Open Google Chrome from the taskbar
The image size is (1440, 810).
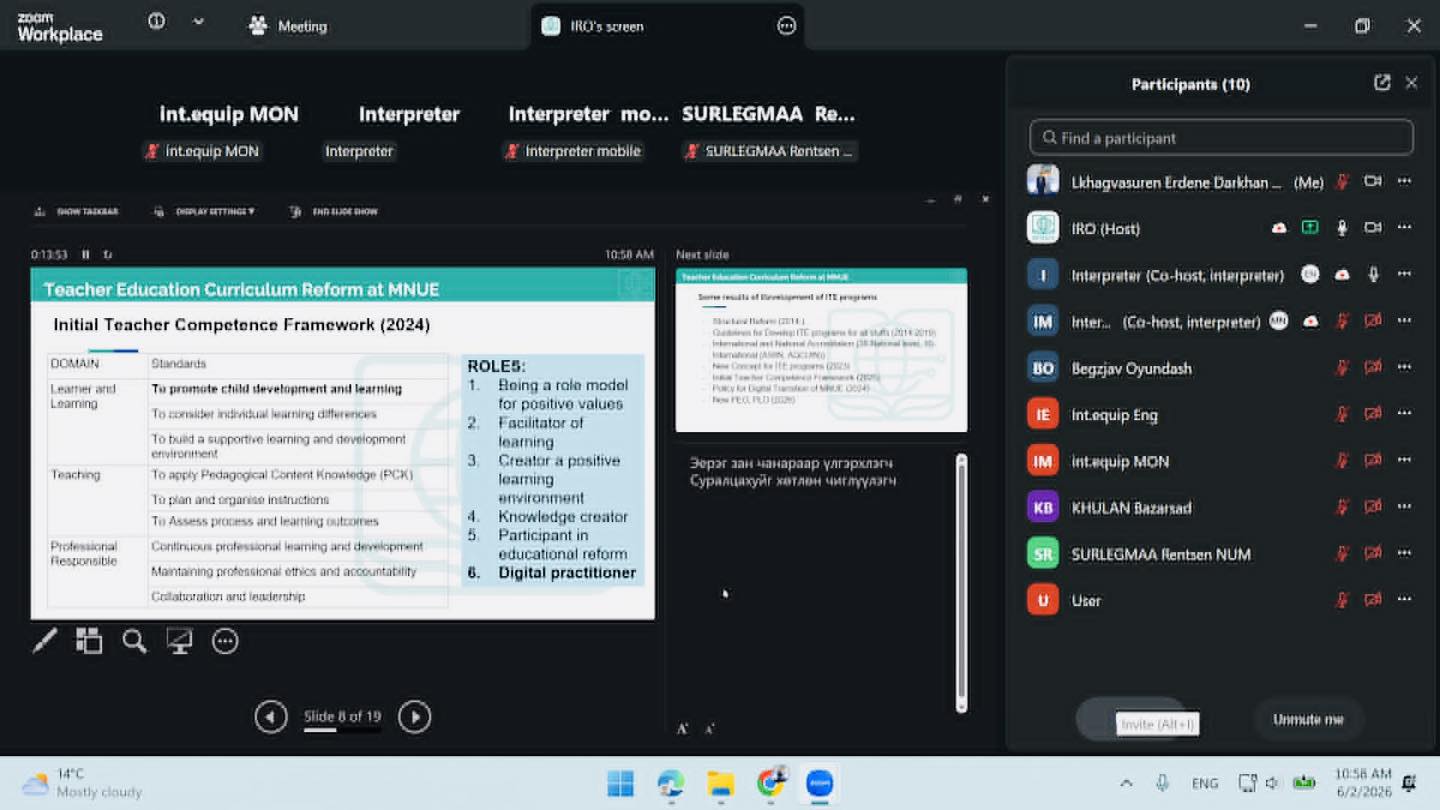770,783
